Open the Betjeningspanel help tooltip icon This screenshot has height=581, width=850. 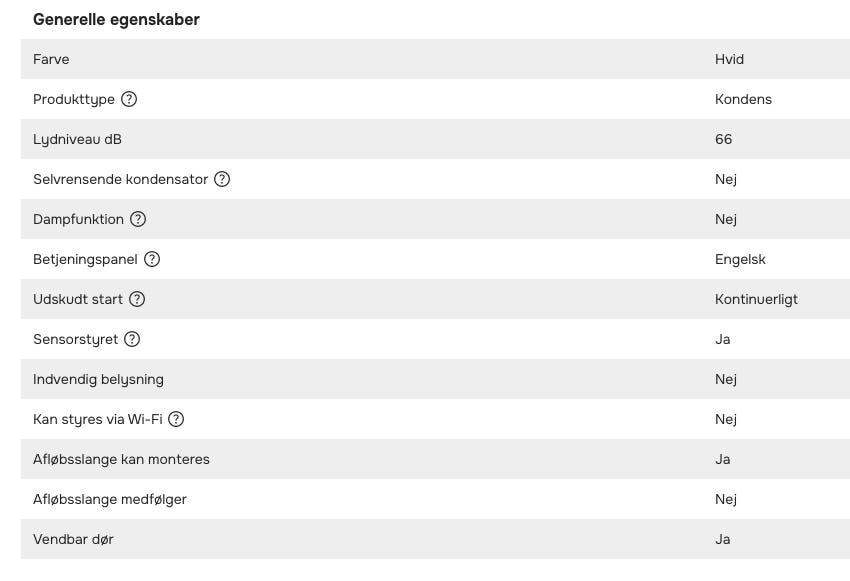(152, 259)
